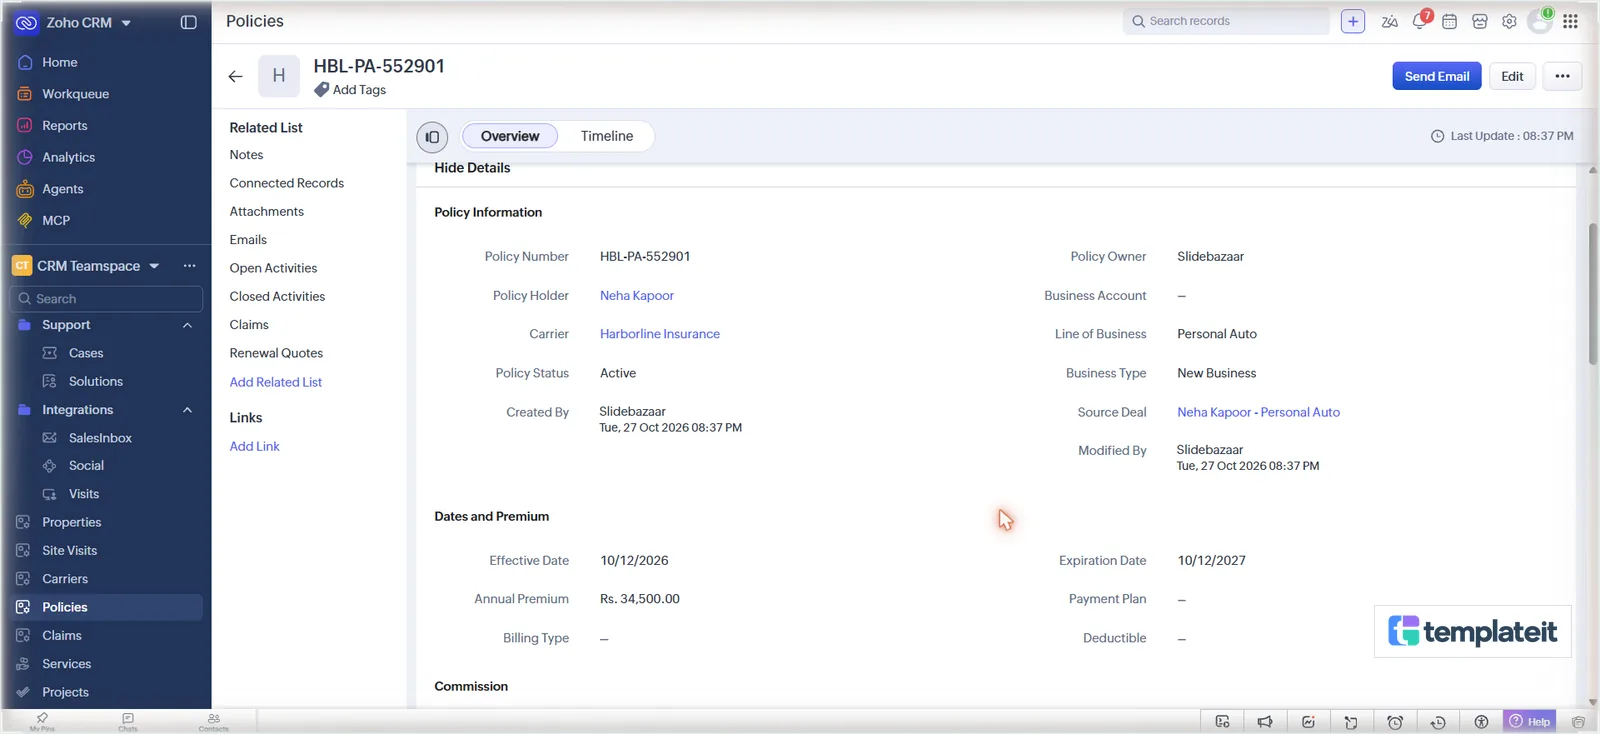Open the Zoho CRM app switcher dropdown

(x=126, y=23)
